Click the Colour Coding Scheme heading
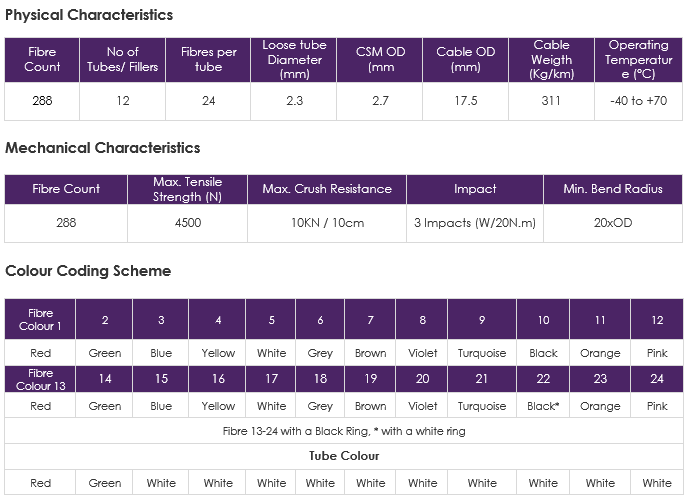Screen dimensions: 691x499 88,271
